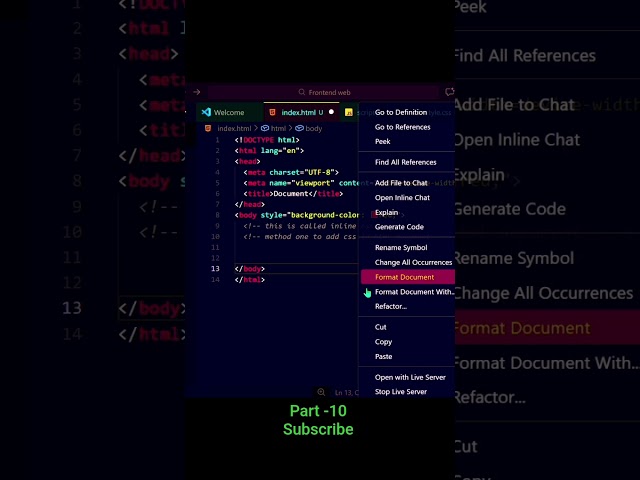Select Change All Occurrences
Viewport: 640px width, 480px height.
tap(413, 262)
